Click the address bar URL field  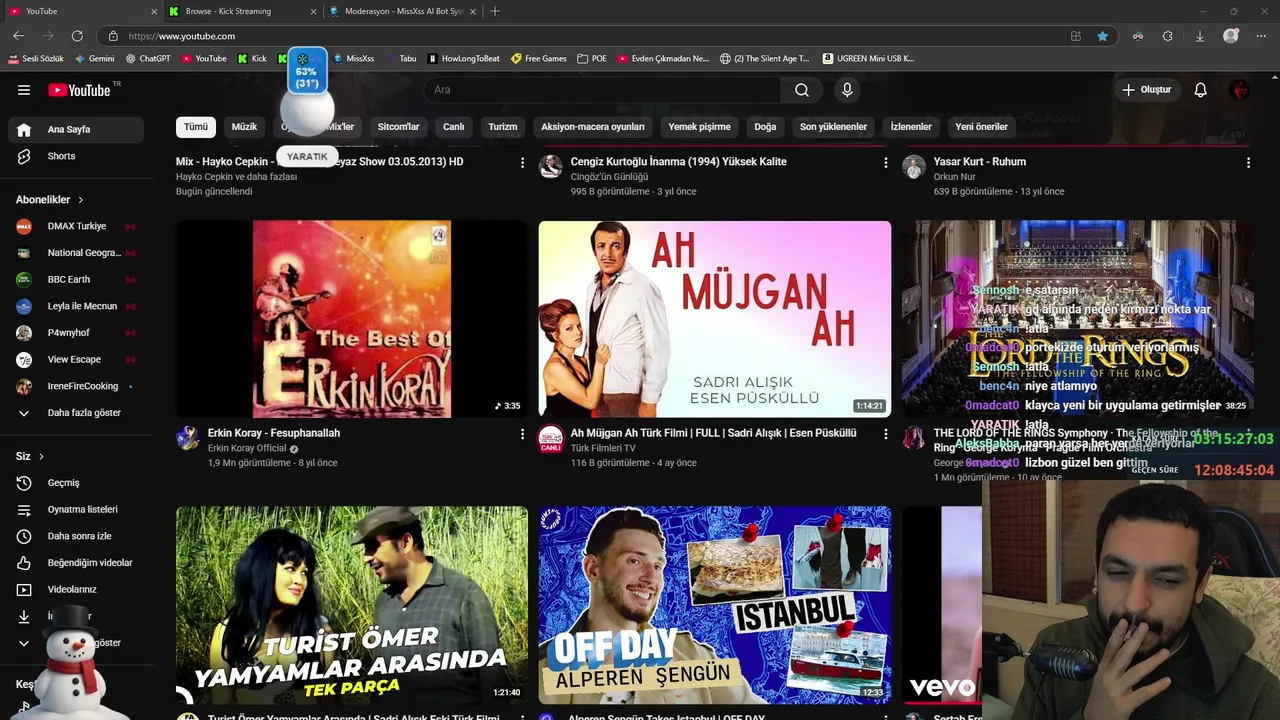tap(590, 36)
